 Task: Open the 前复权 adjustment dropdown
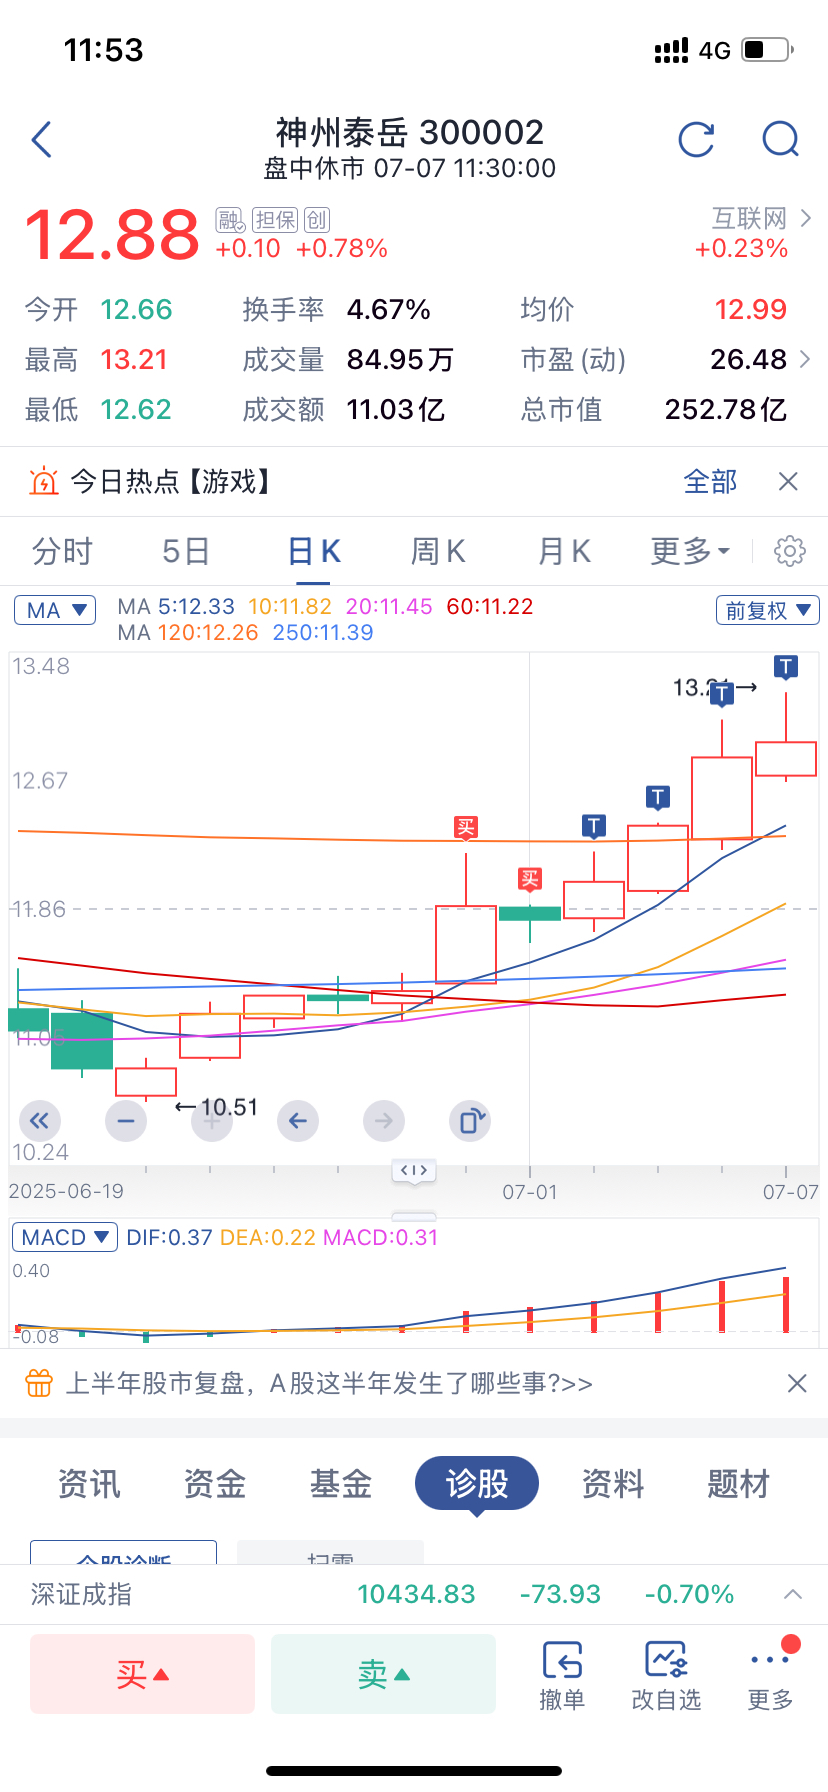(768, 610)
